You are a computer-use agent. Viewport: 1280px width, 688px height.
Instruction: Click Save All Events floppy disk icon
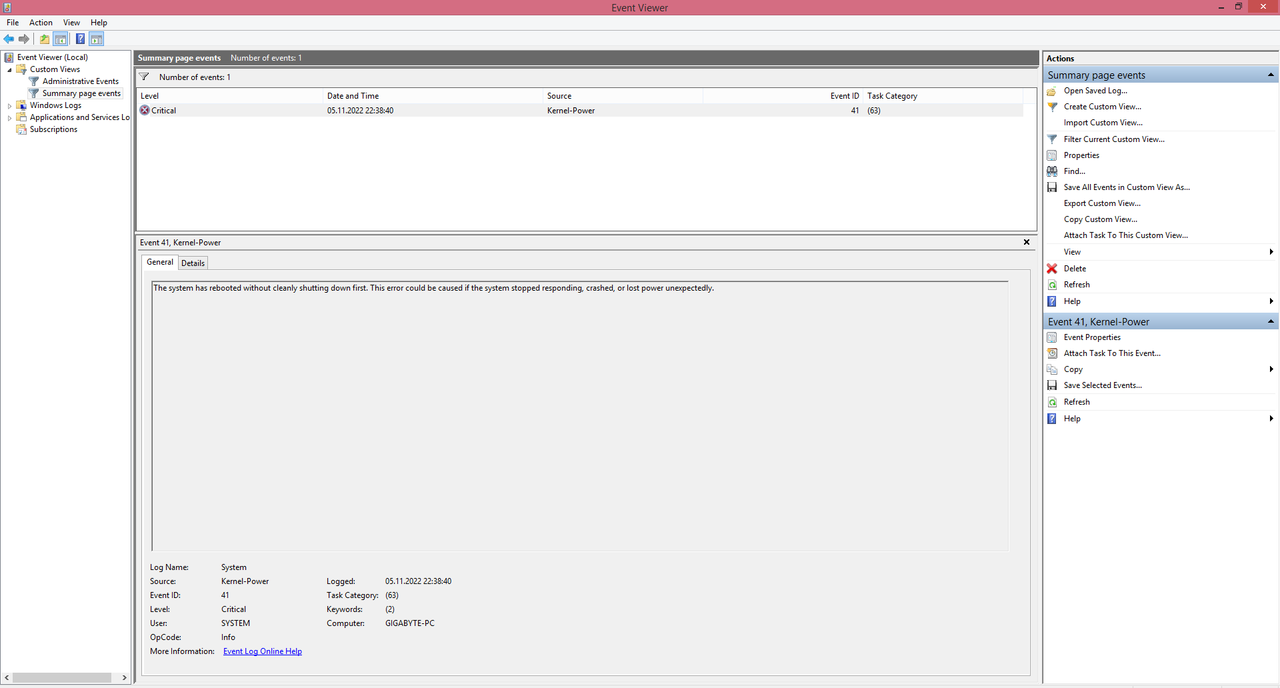tap(1052, 187)
